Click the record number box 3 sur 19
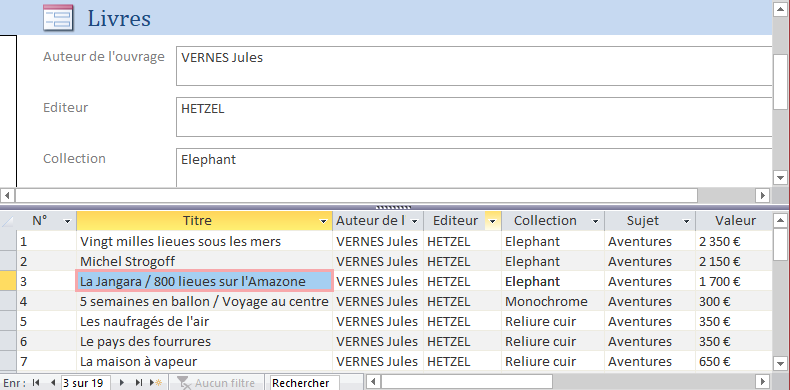The height and width of the screenshot is (390, 790). (x=86, y=383)
